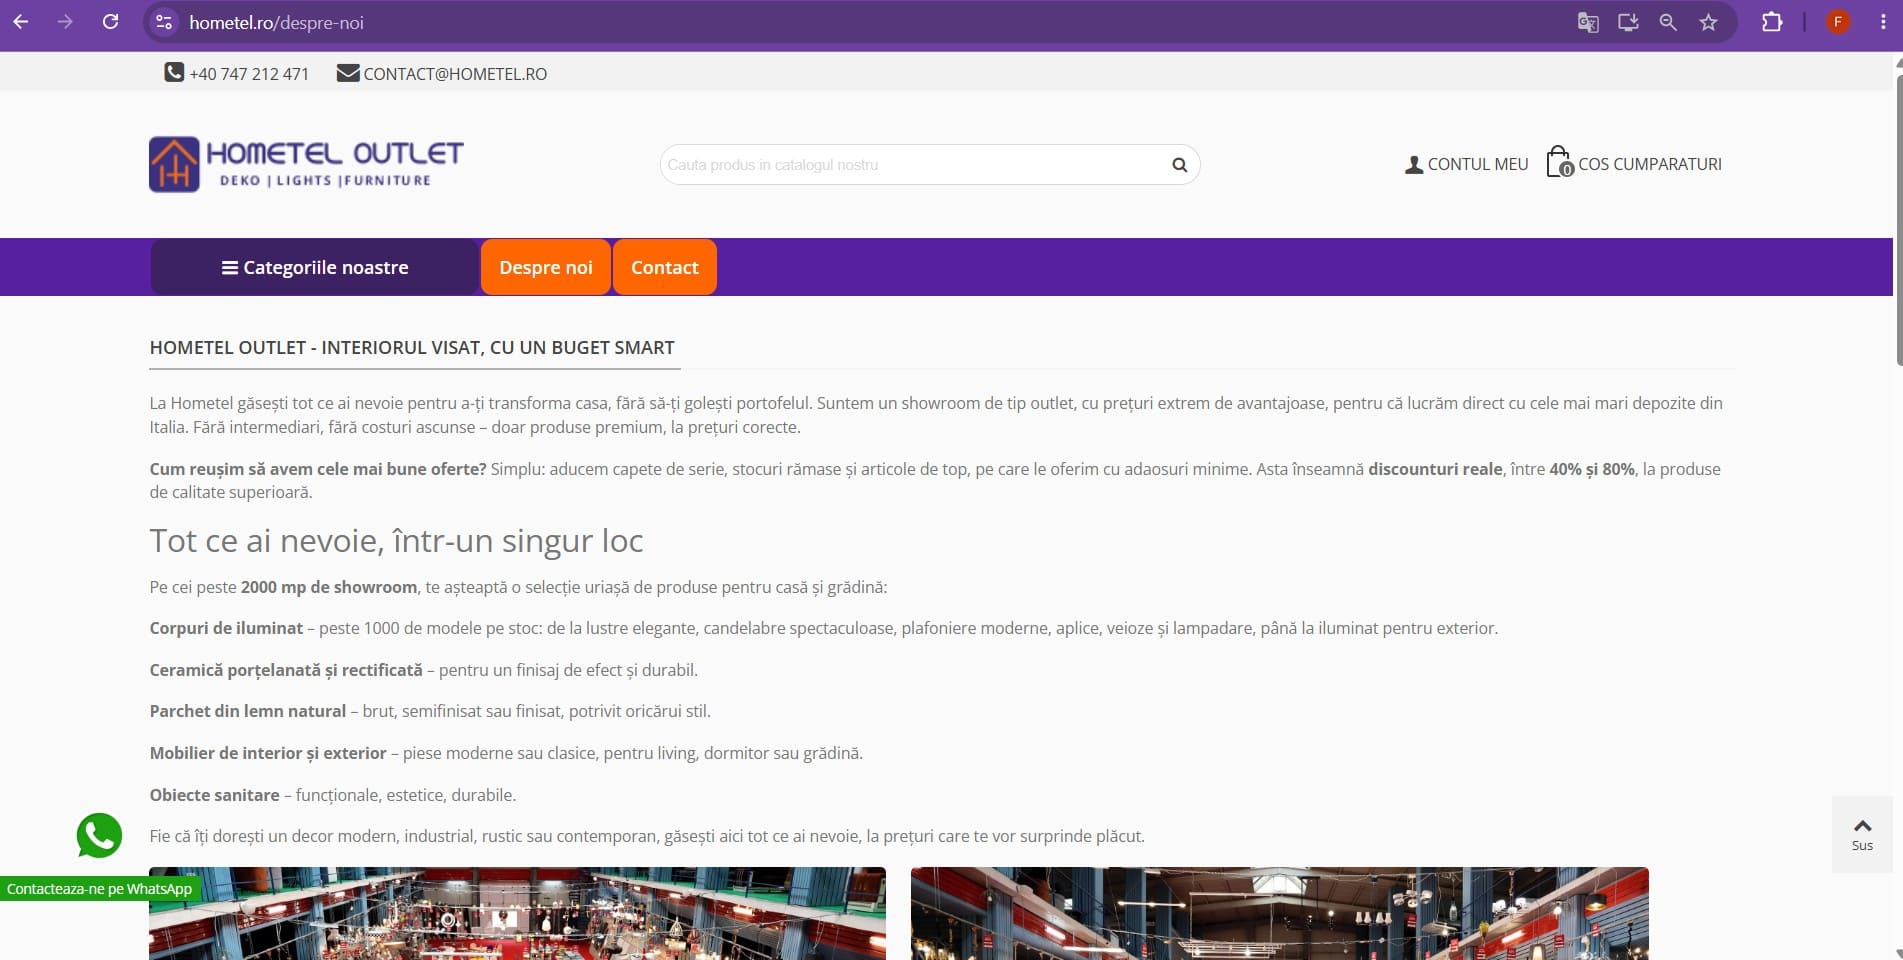1903x960 pixels.
Task: Click the text Parchet din lemn natural
Action: click(248, 711)
